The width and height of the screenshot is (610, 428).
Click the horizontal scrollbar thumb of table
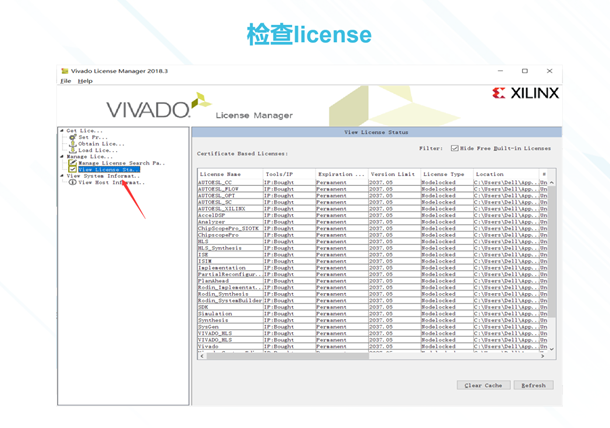pos(287,356)
